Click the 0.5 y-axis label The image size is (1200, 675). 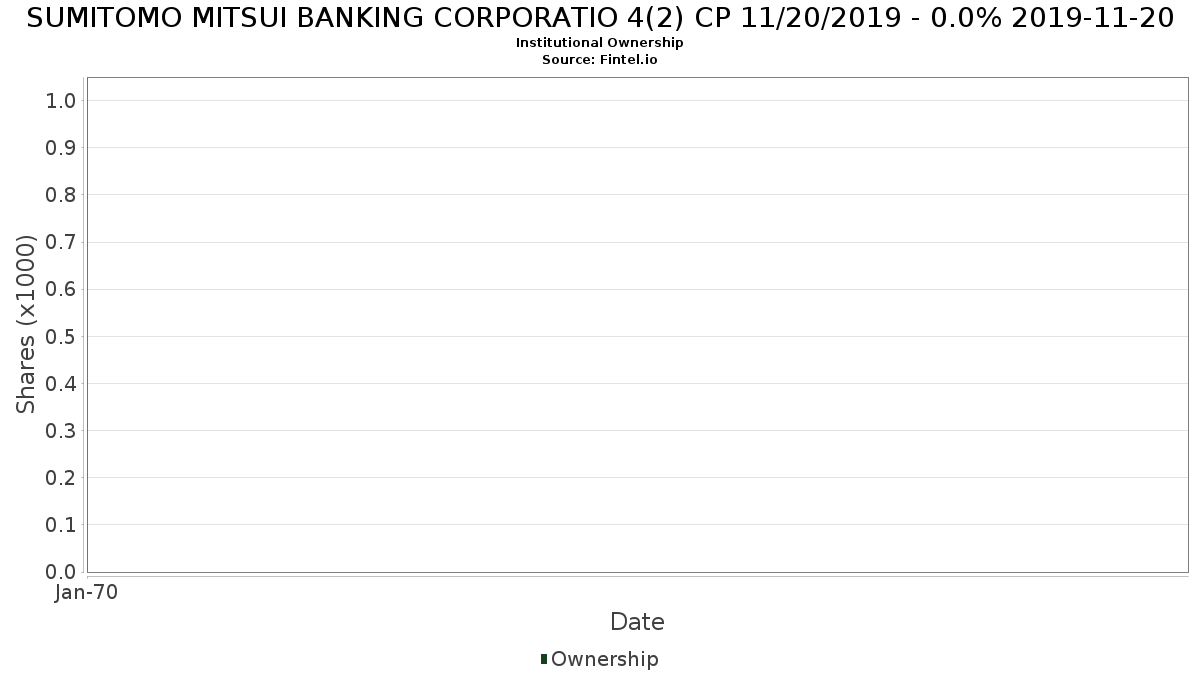tap(61, 336)
